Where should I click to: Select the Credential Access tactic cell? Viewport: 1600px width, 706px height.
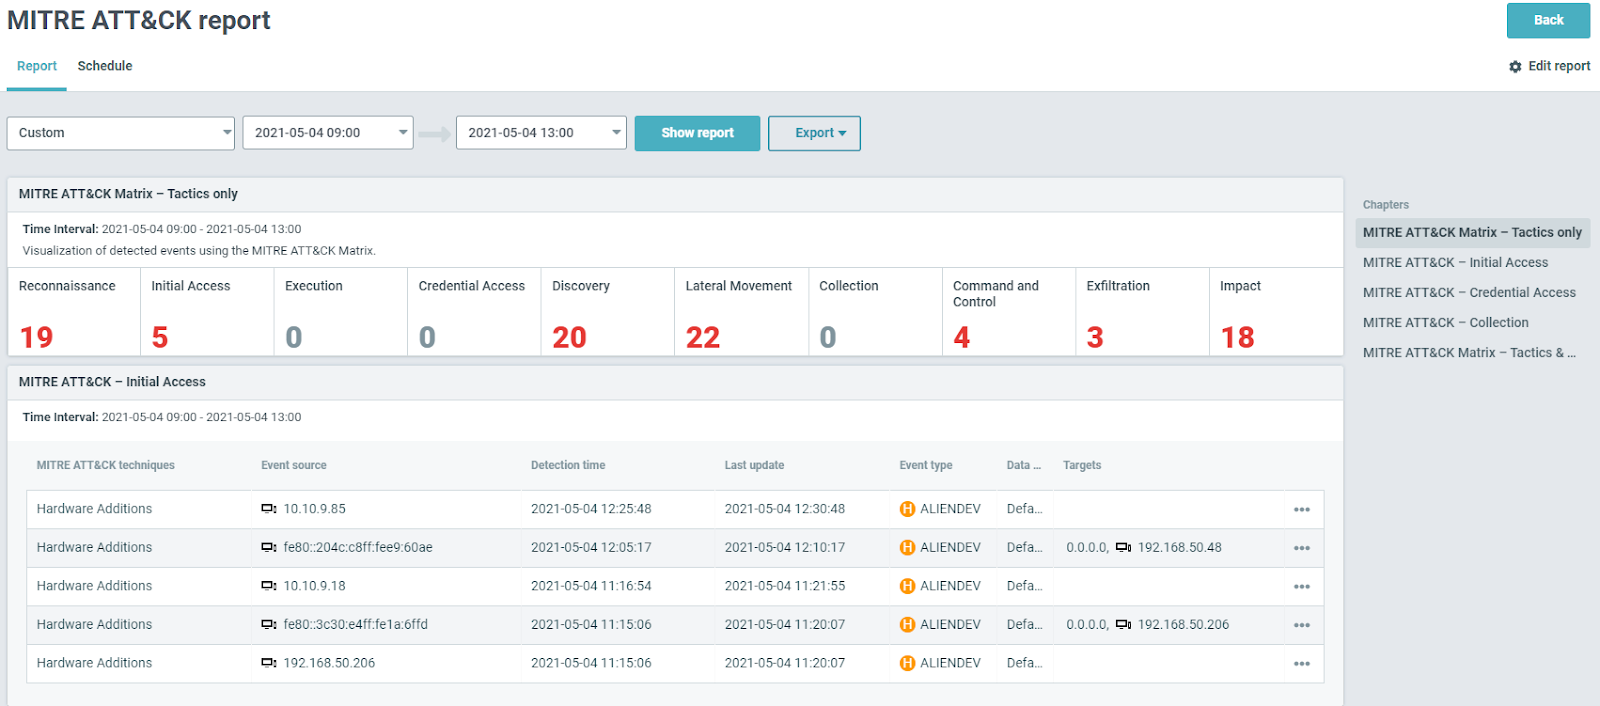474,311
